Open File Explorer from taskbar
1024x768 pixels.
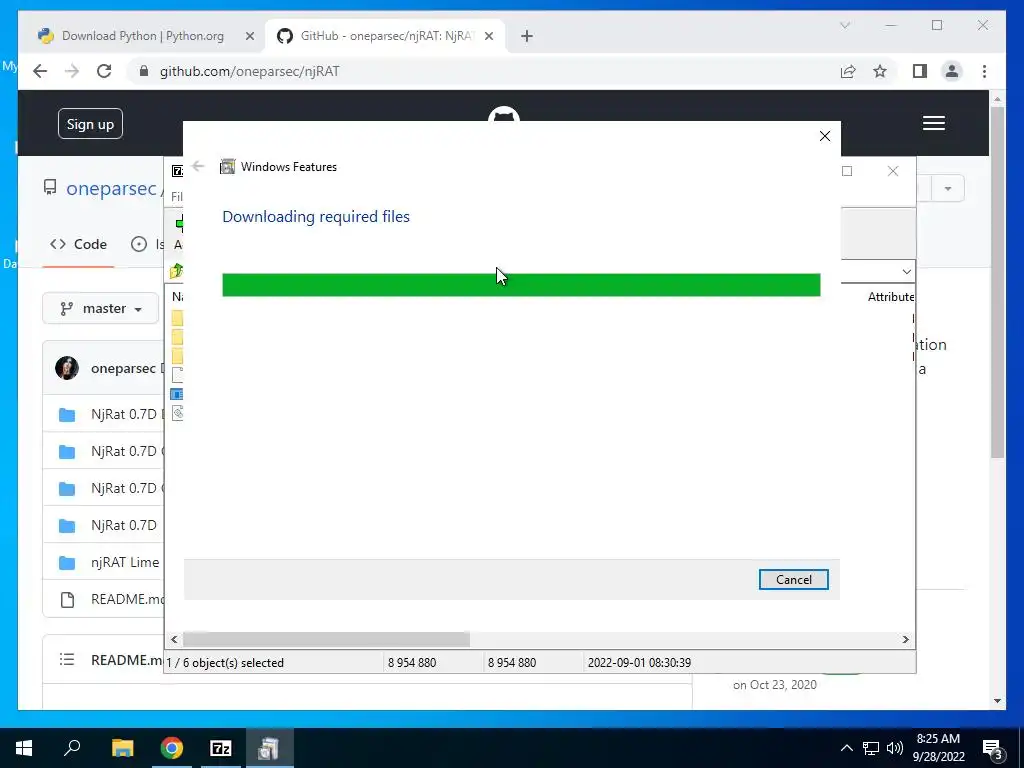pos(122,748)
